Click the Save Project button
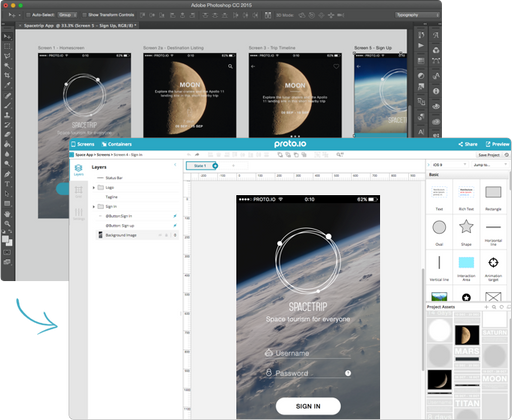The image size is (512, 420). (x=489, y=155)
